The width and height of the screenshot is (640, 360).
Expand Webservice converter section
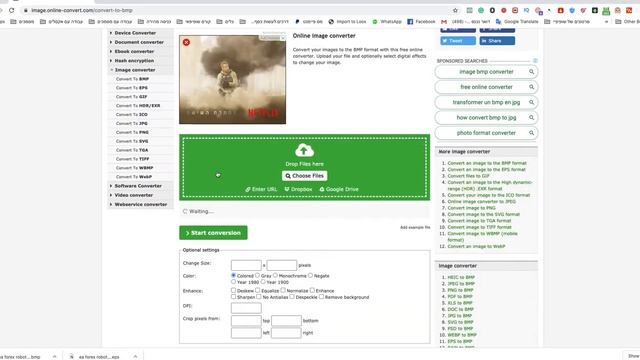[x=140, y=204]
